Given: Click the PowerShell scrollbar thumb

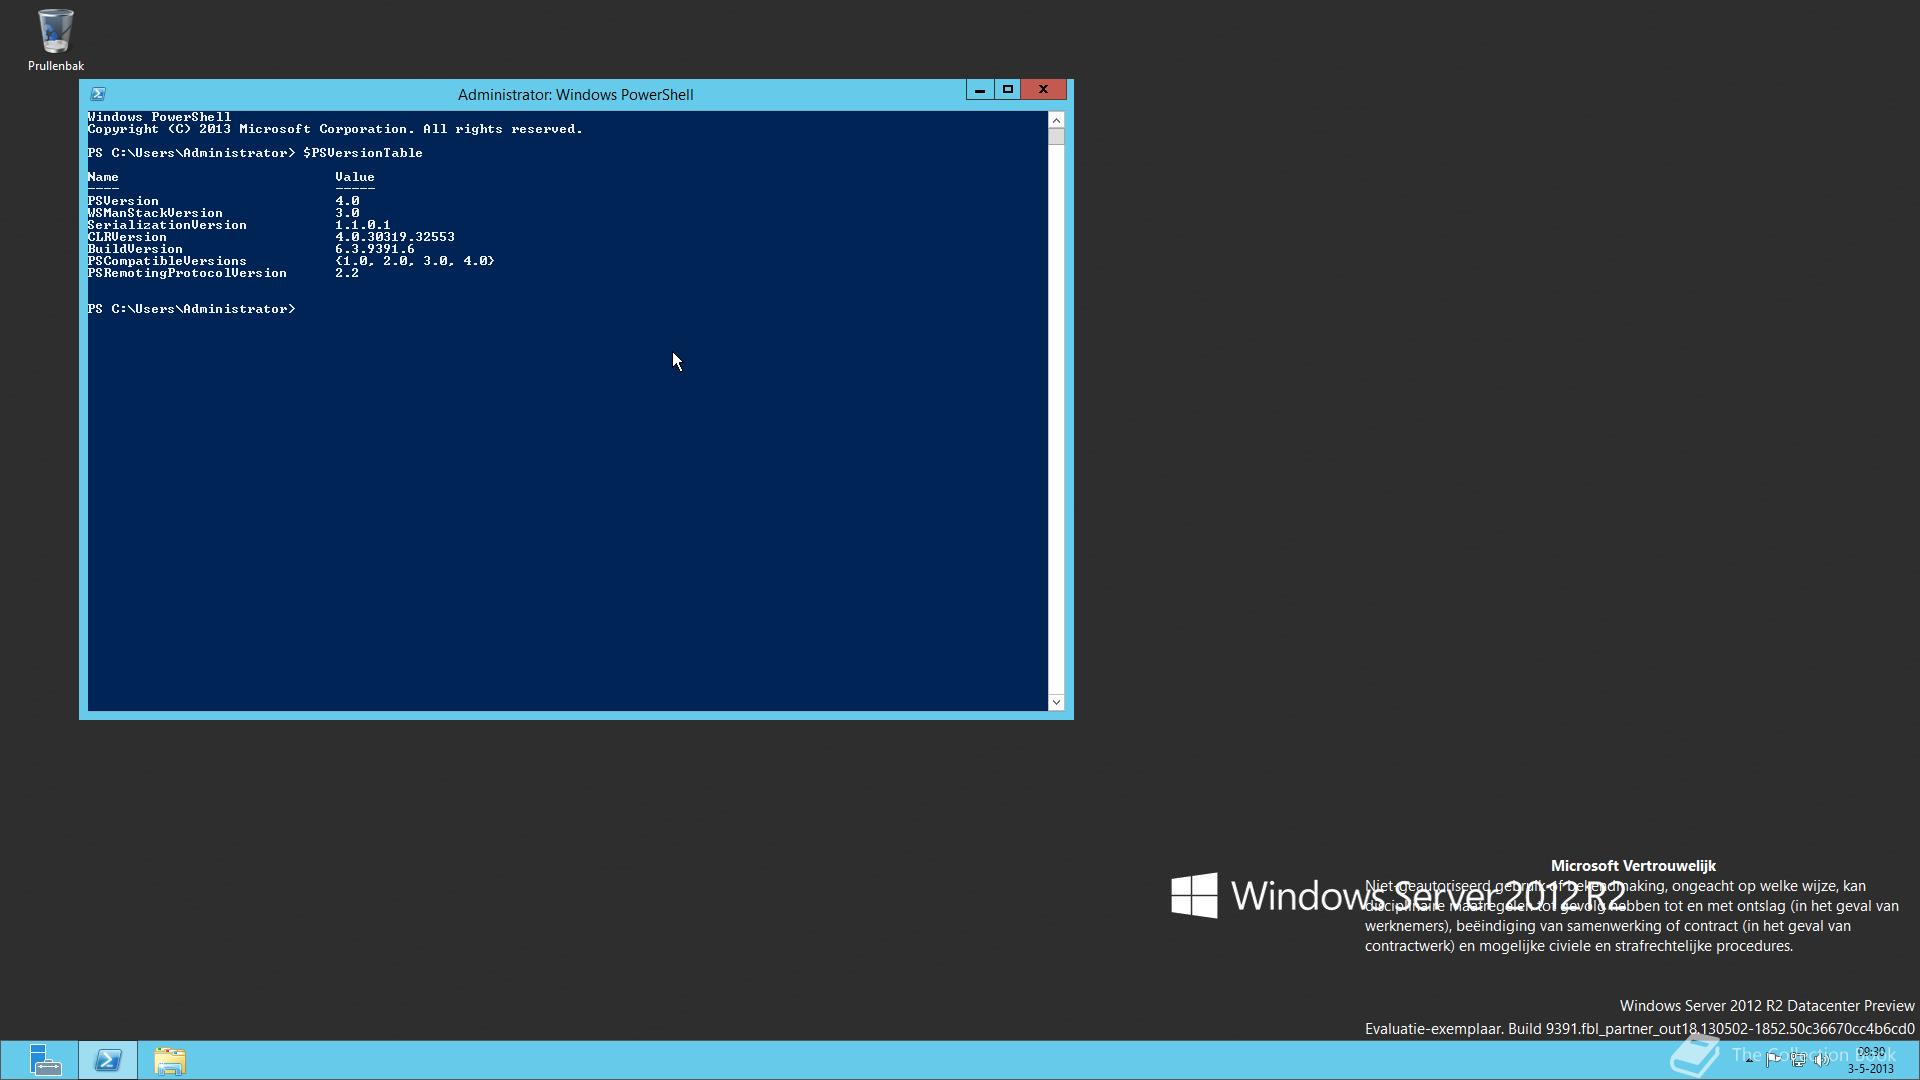Looking at the screenshot, I should 1056,136.
